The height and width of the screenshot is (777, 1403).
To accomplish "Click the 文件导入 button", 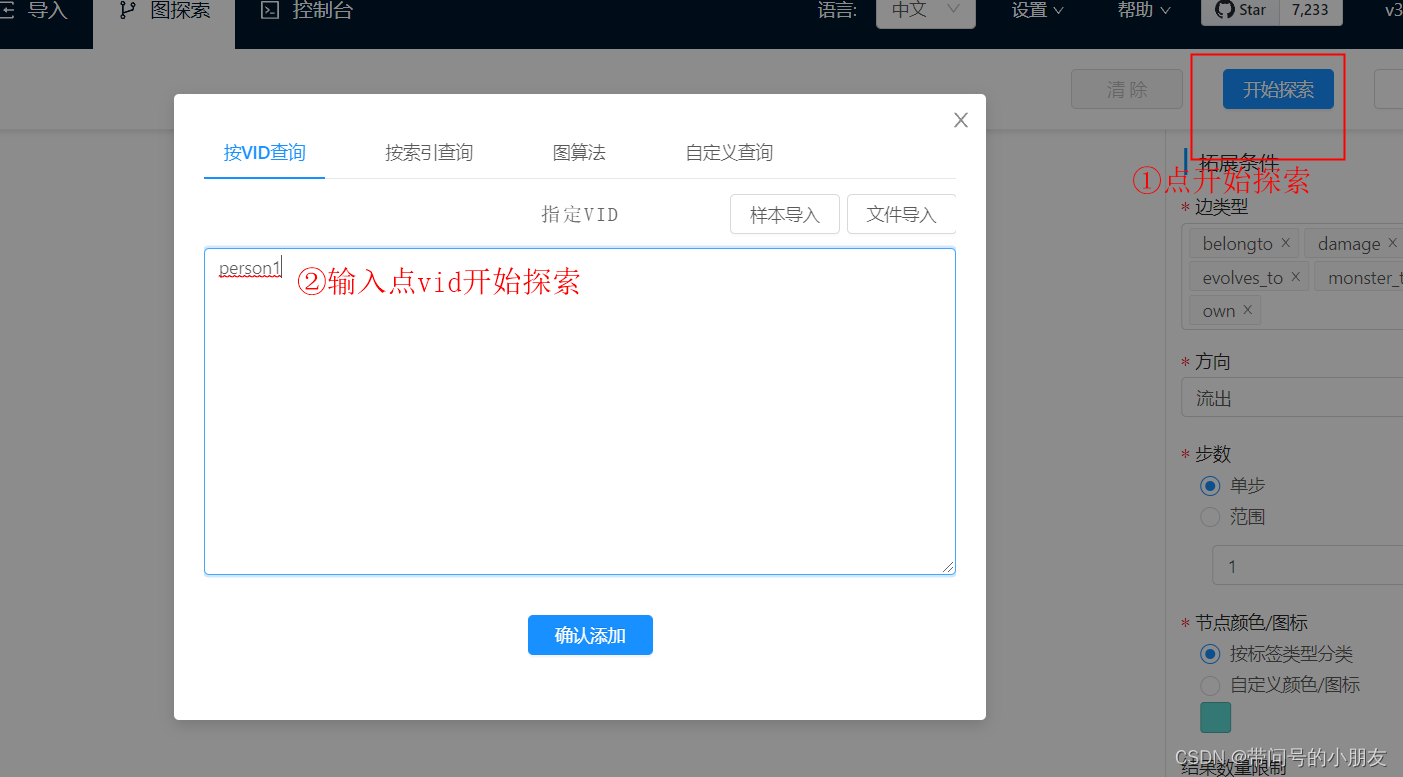I will click(x=901, y=214).
